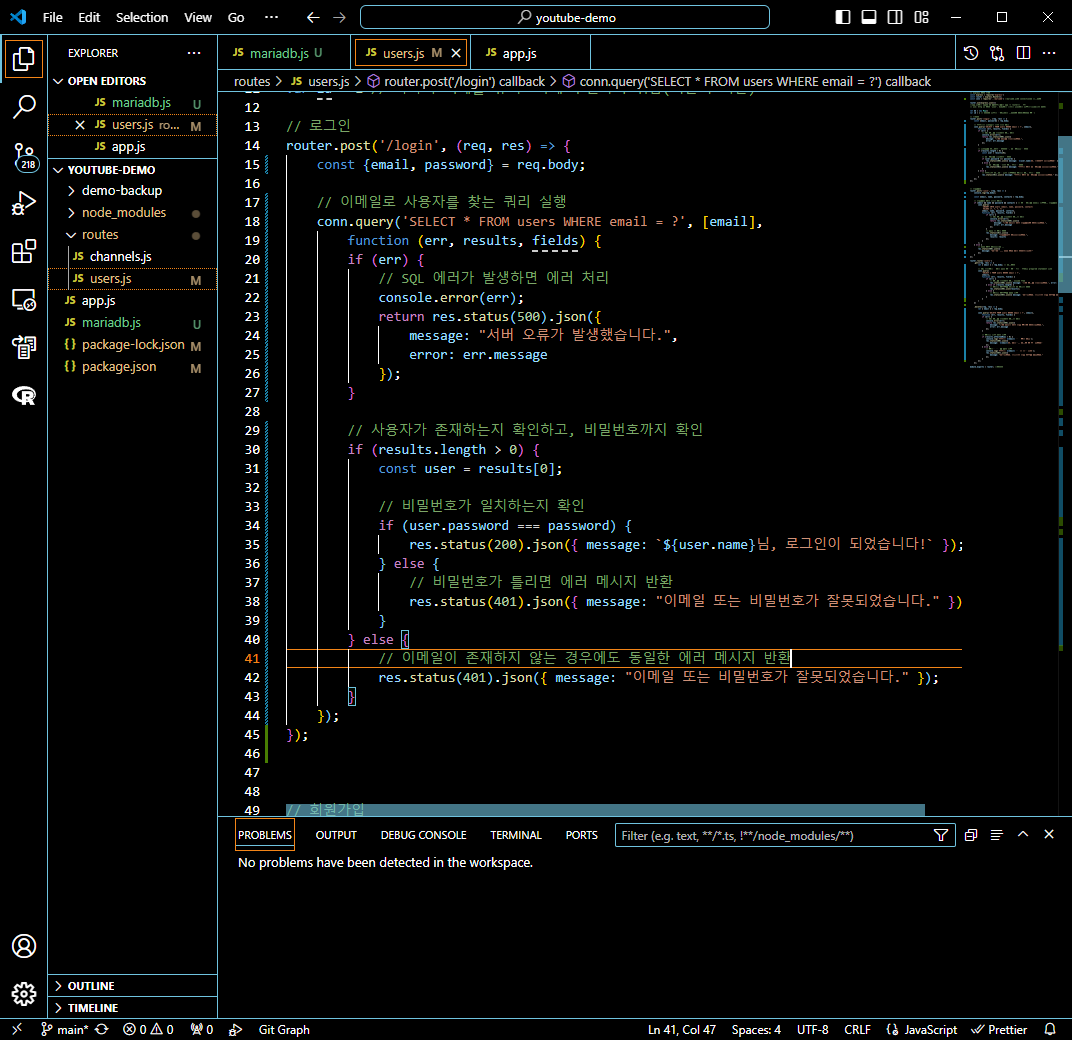Viewport: 1072px width, 1040px height.
Task: Switch to the Output panel tab
Action: click(x=336, y=836)
